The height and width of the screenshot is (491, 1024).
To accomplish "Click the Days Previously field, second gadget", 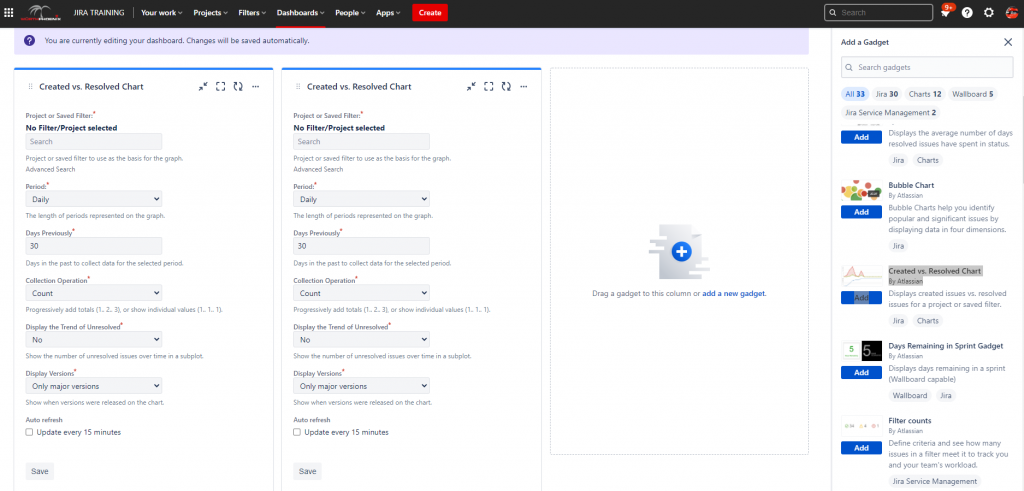I will pyautogui.click(x=362, y=246).
